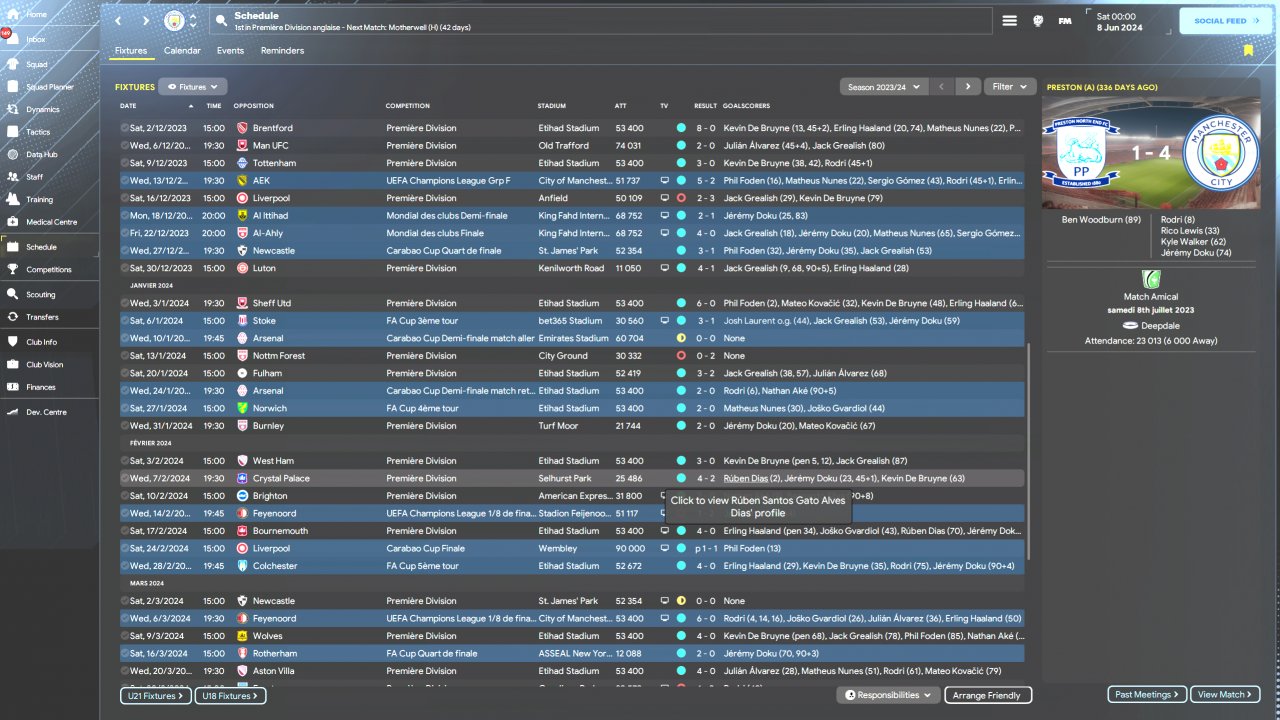Image resolution: width=1280 pixels, height=720 pixels.
Task: Sort fixtures by the Date column header
Action: [x=128, y=106]
